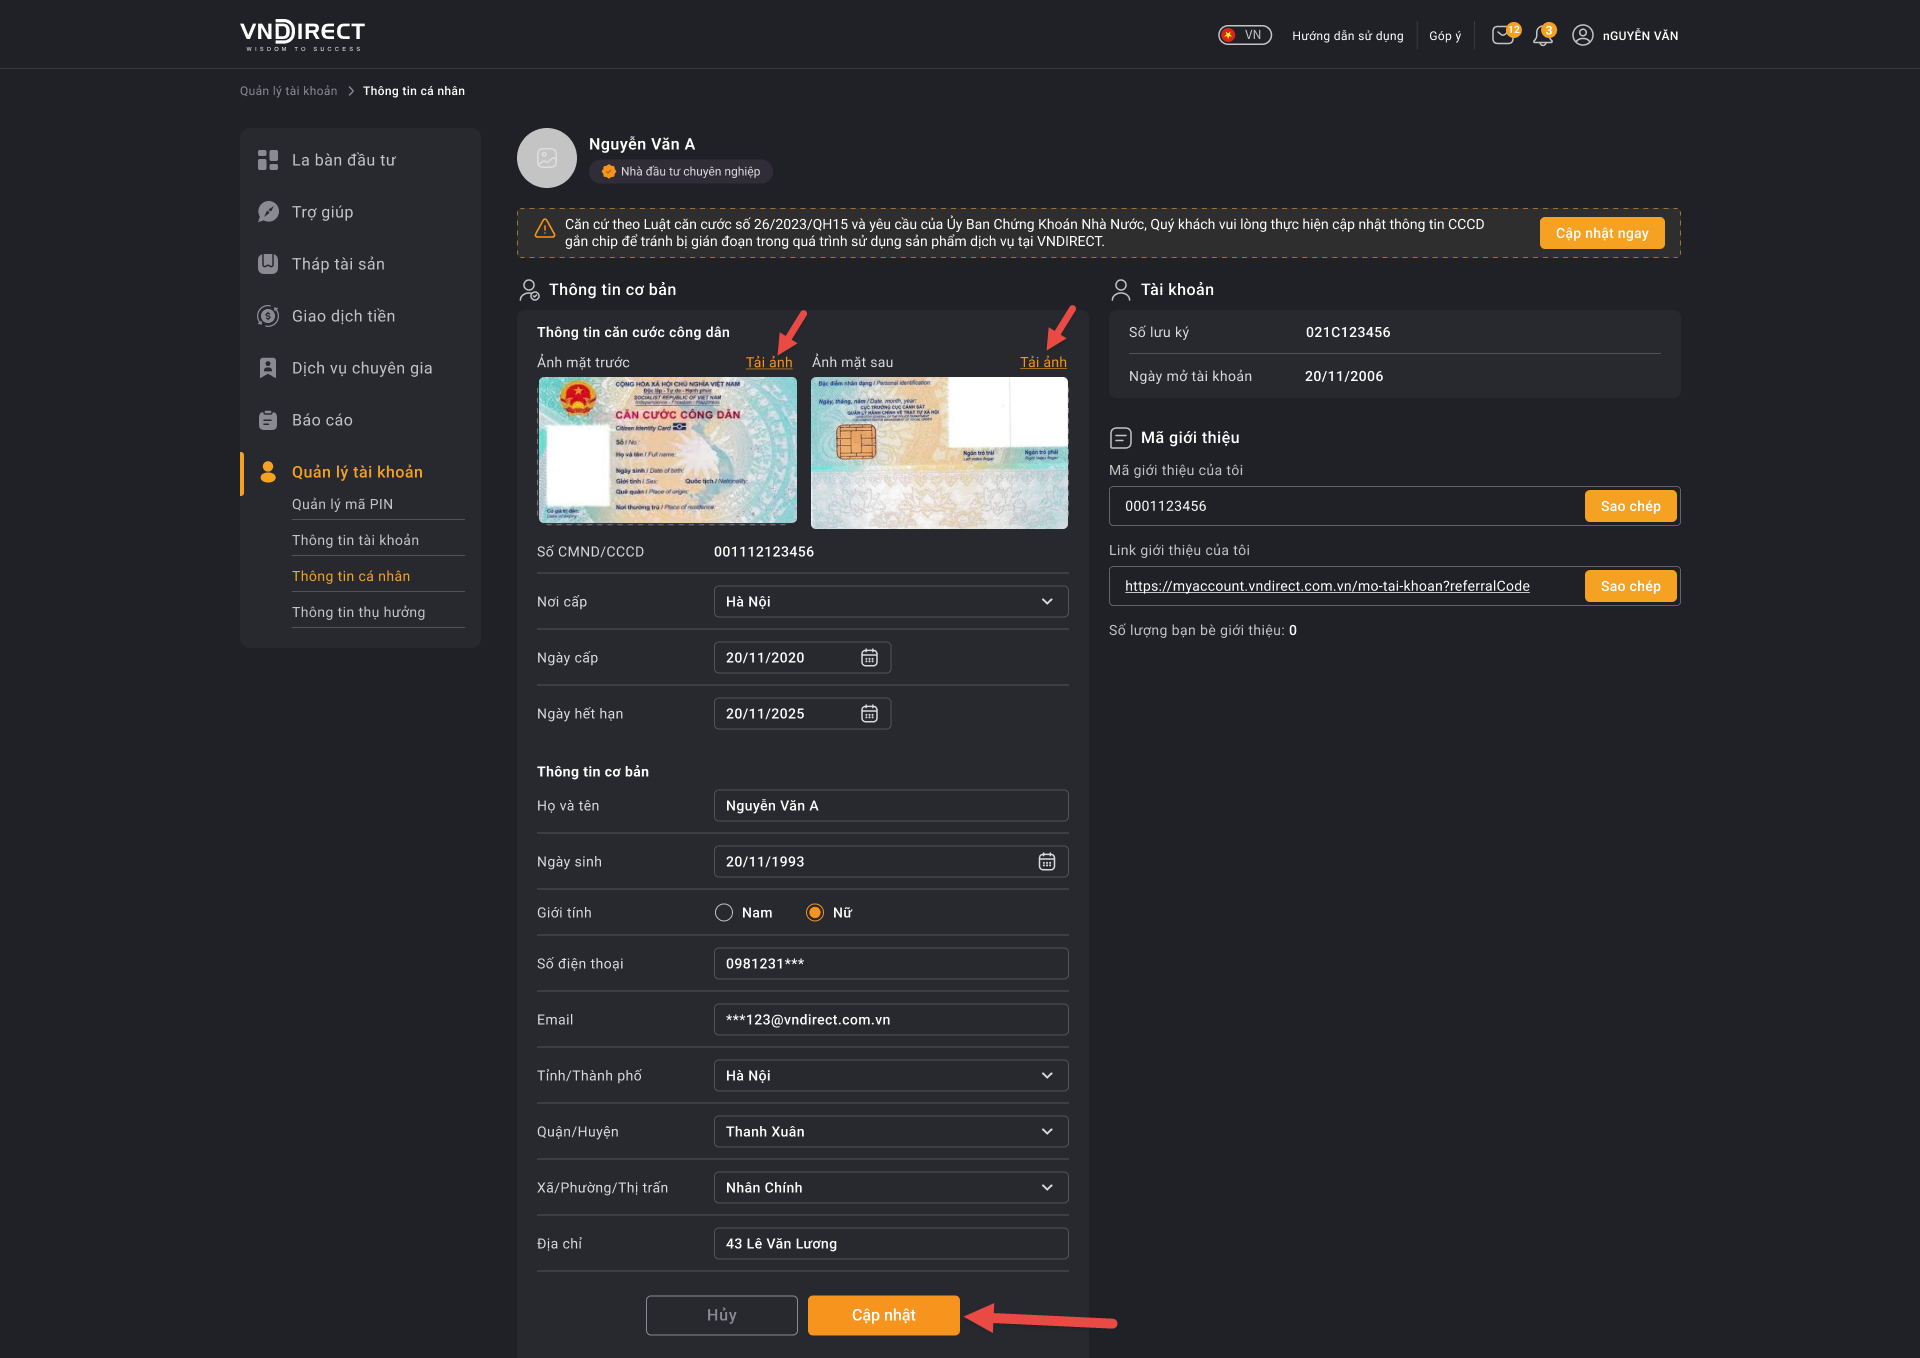This screenshot has height=1358, width=1920.
Task: Go to Quản lý tài khoản breadcrumb
Action: [x=288, y=91]
